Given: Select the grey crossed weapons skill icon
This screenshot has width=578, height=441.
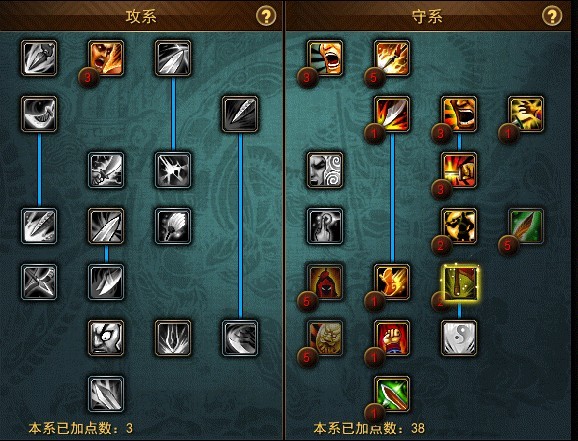Looking at the screenshot, I should pyautogui.click(x=39, y=282).
